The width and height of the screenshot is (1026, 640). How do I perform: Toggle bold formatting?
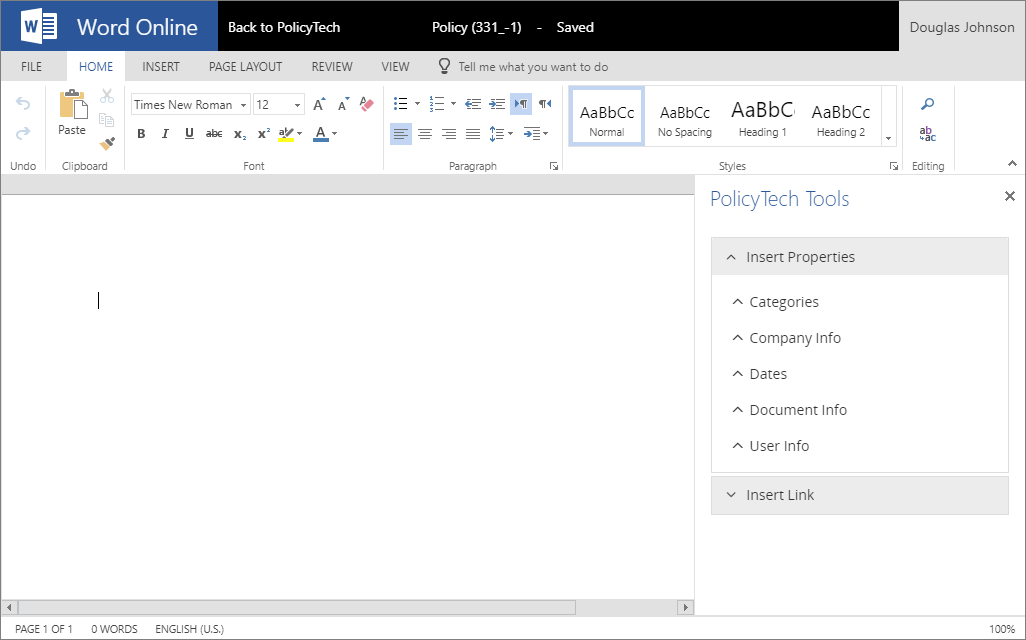[x=141, y=133]
